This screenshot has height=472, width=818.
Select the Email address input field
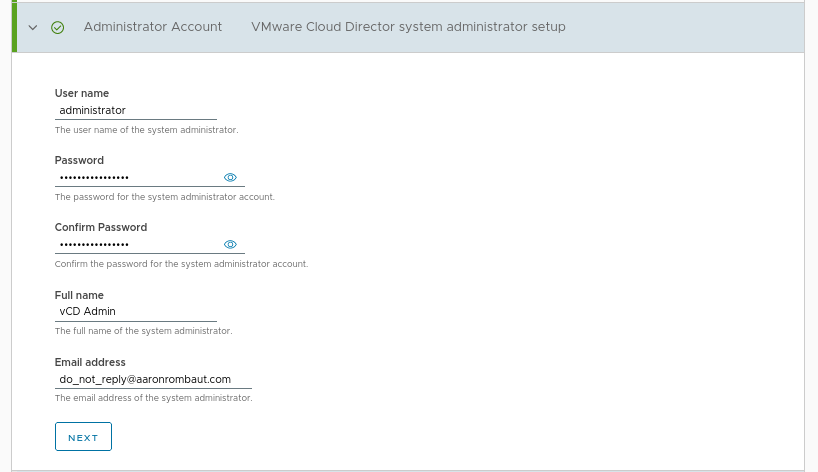(152, 379)
